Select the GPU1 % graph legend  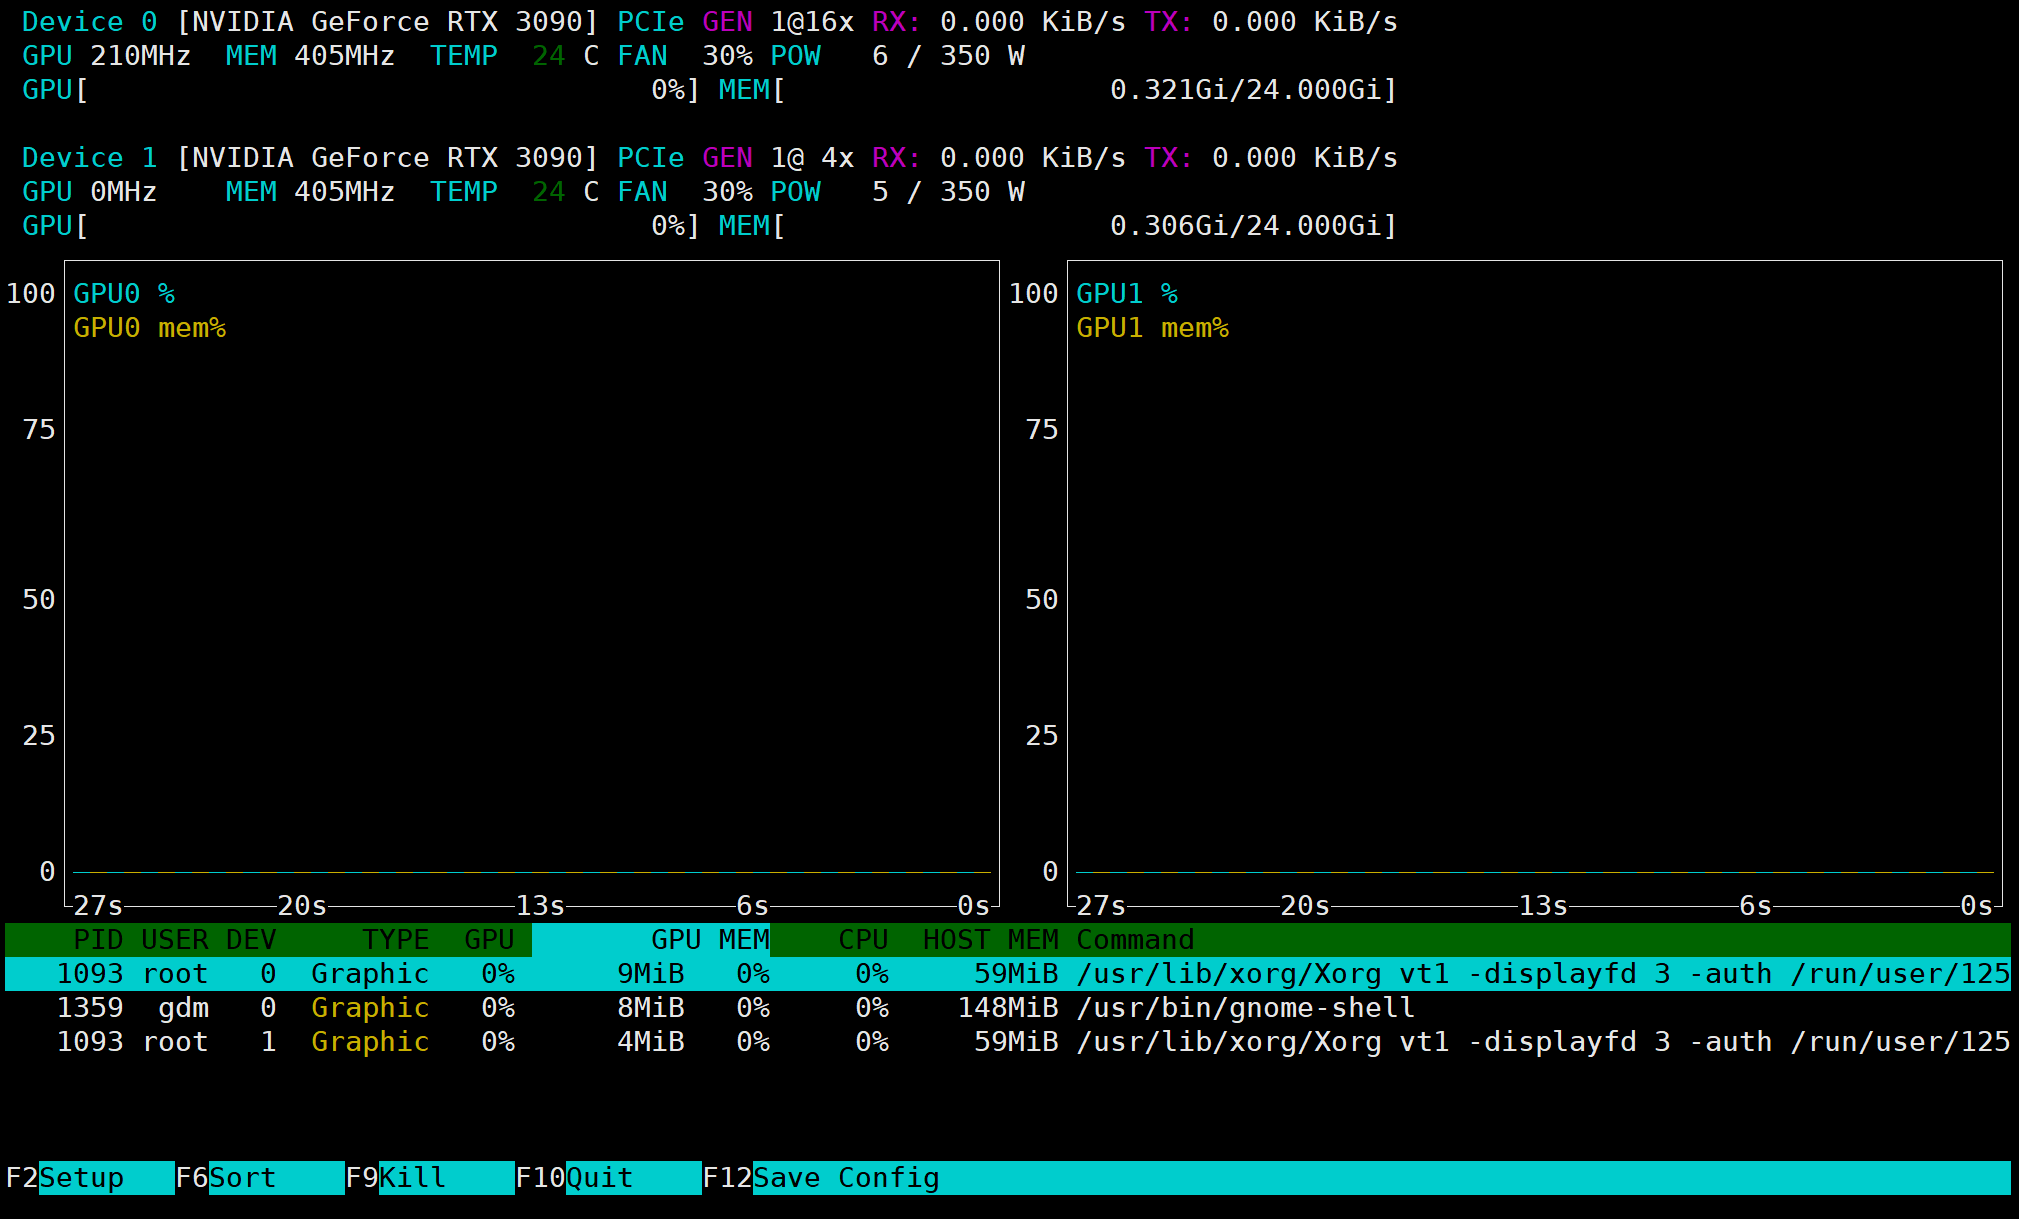1126,293
